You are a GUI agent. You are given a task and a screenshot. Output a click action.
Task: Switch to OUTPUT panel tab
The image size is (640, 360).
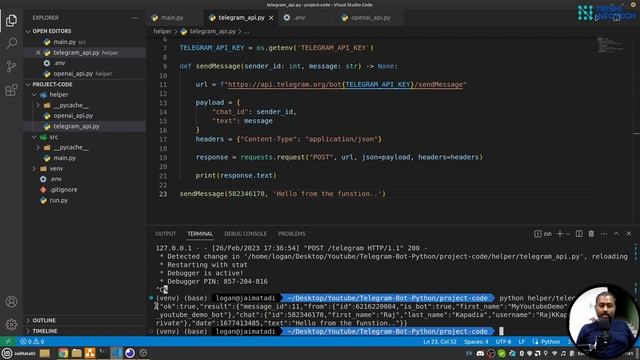(x=165, y=233)
